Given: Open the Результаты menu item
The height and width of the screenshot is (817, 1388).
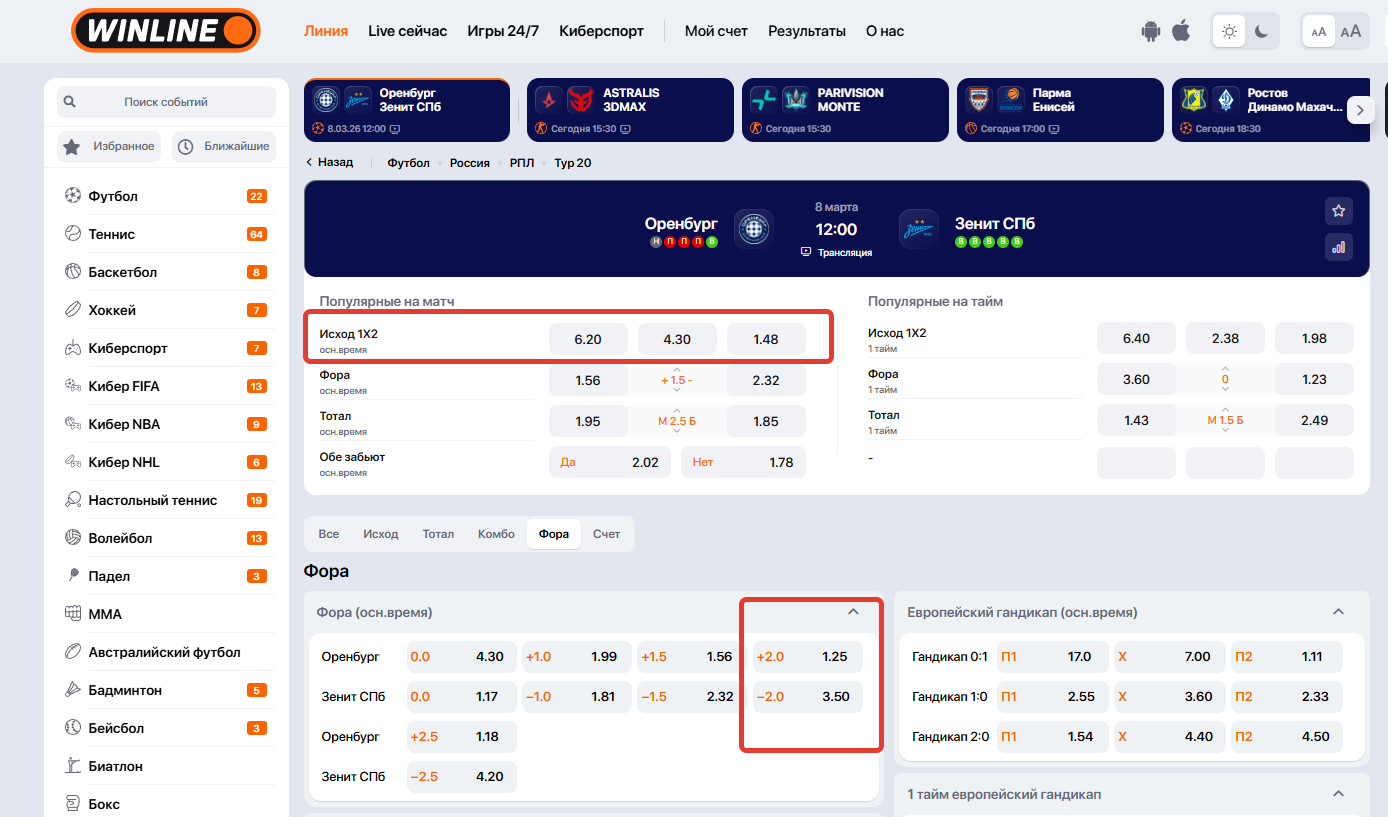Looking at the screenshot, I should [806, 31].
